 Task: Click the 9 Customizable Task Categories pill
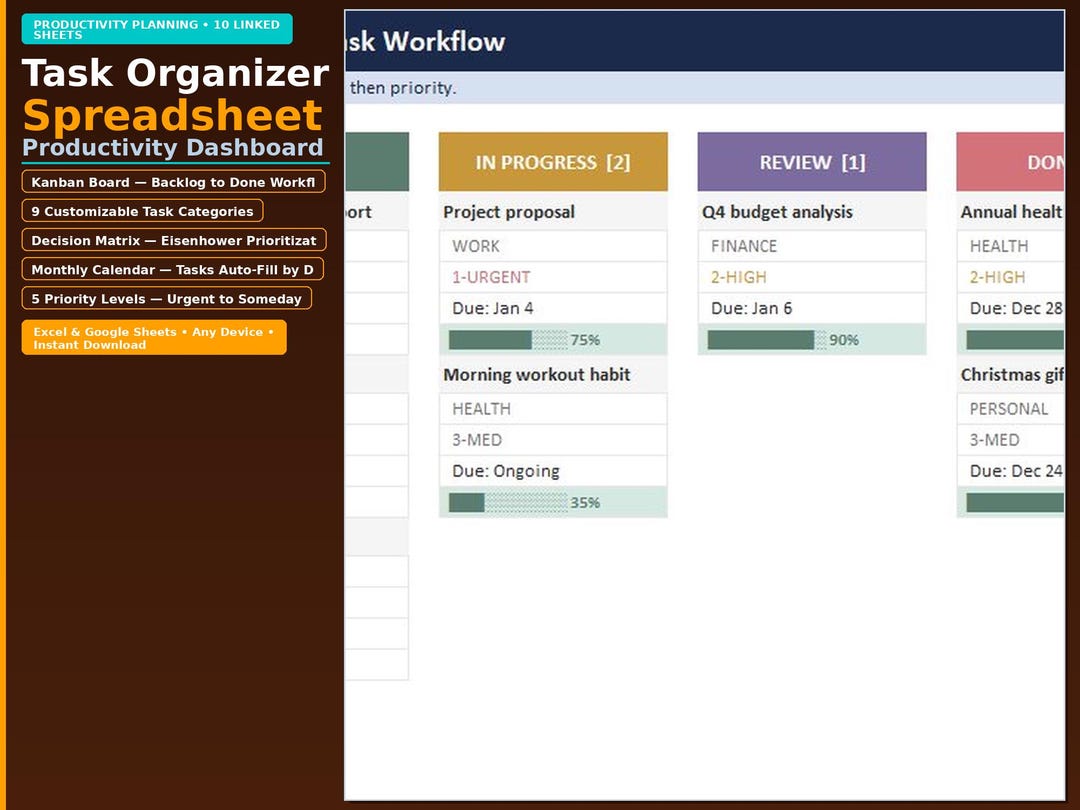tap(143, 211)
